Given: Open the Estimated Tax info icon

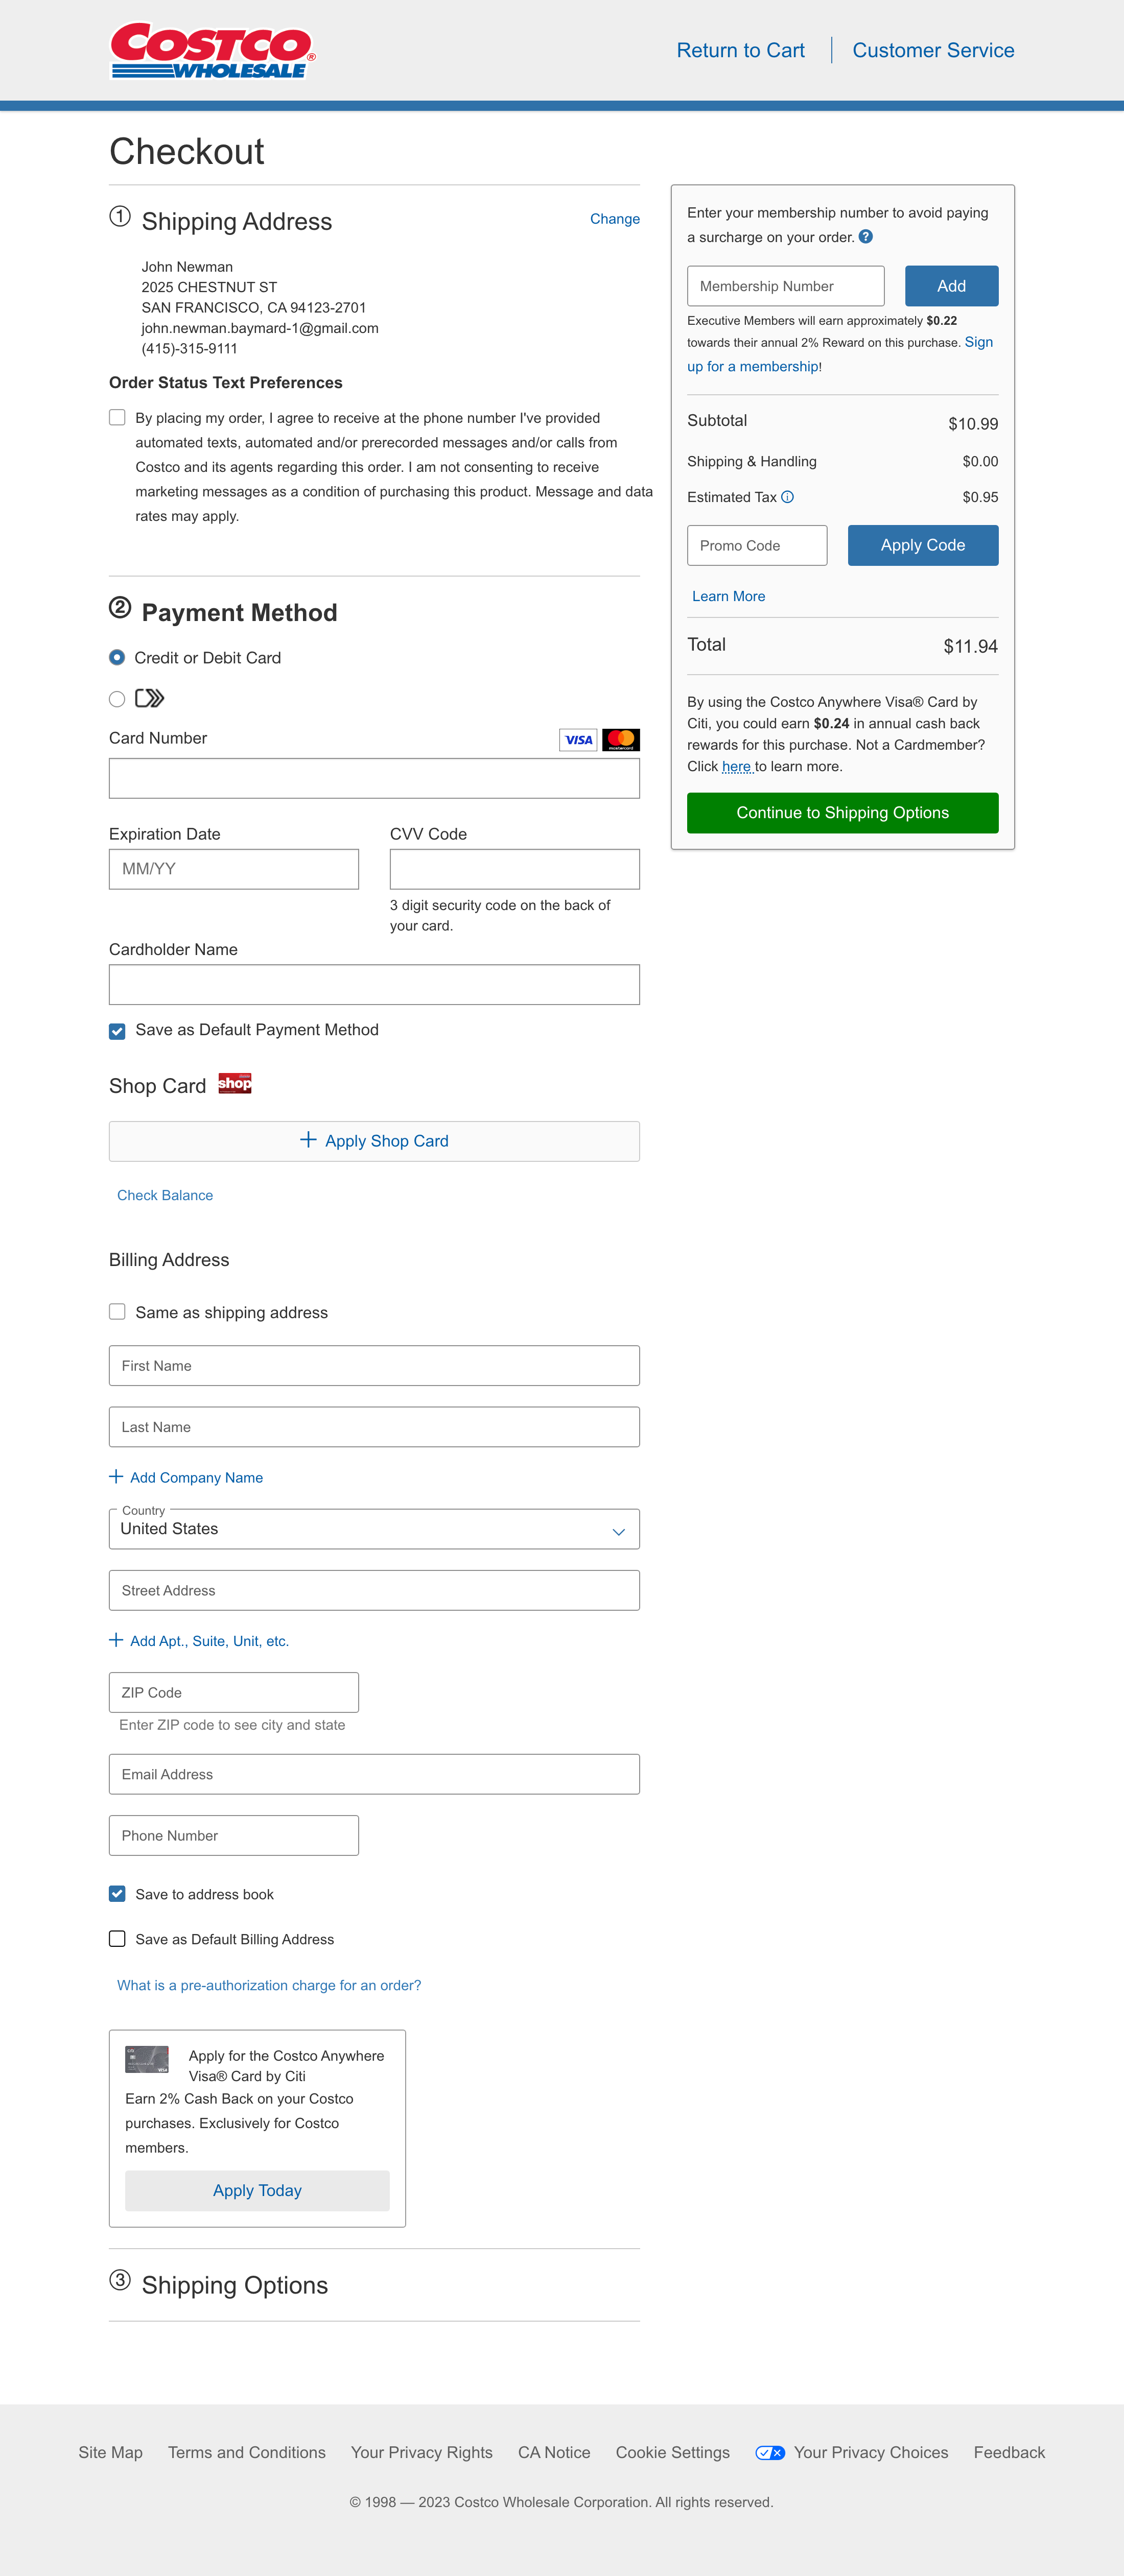Looking at the screenshot, I should [x=787, y=497].
